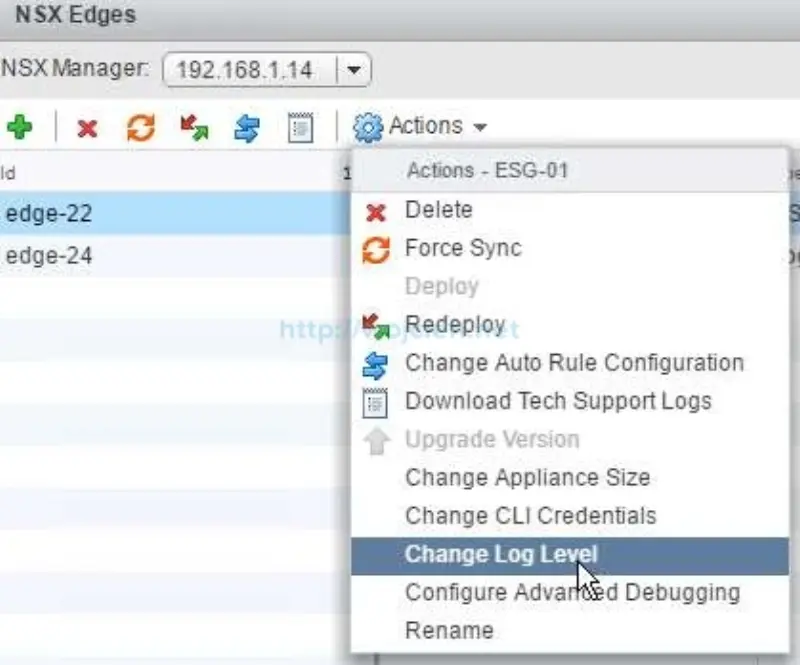Click Delete in the Actions menu

pyautogui.click(x=438, y=210)
